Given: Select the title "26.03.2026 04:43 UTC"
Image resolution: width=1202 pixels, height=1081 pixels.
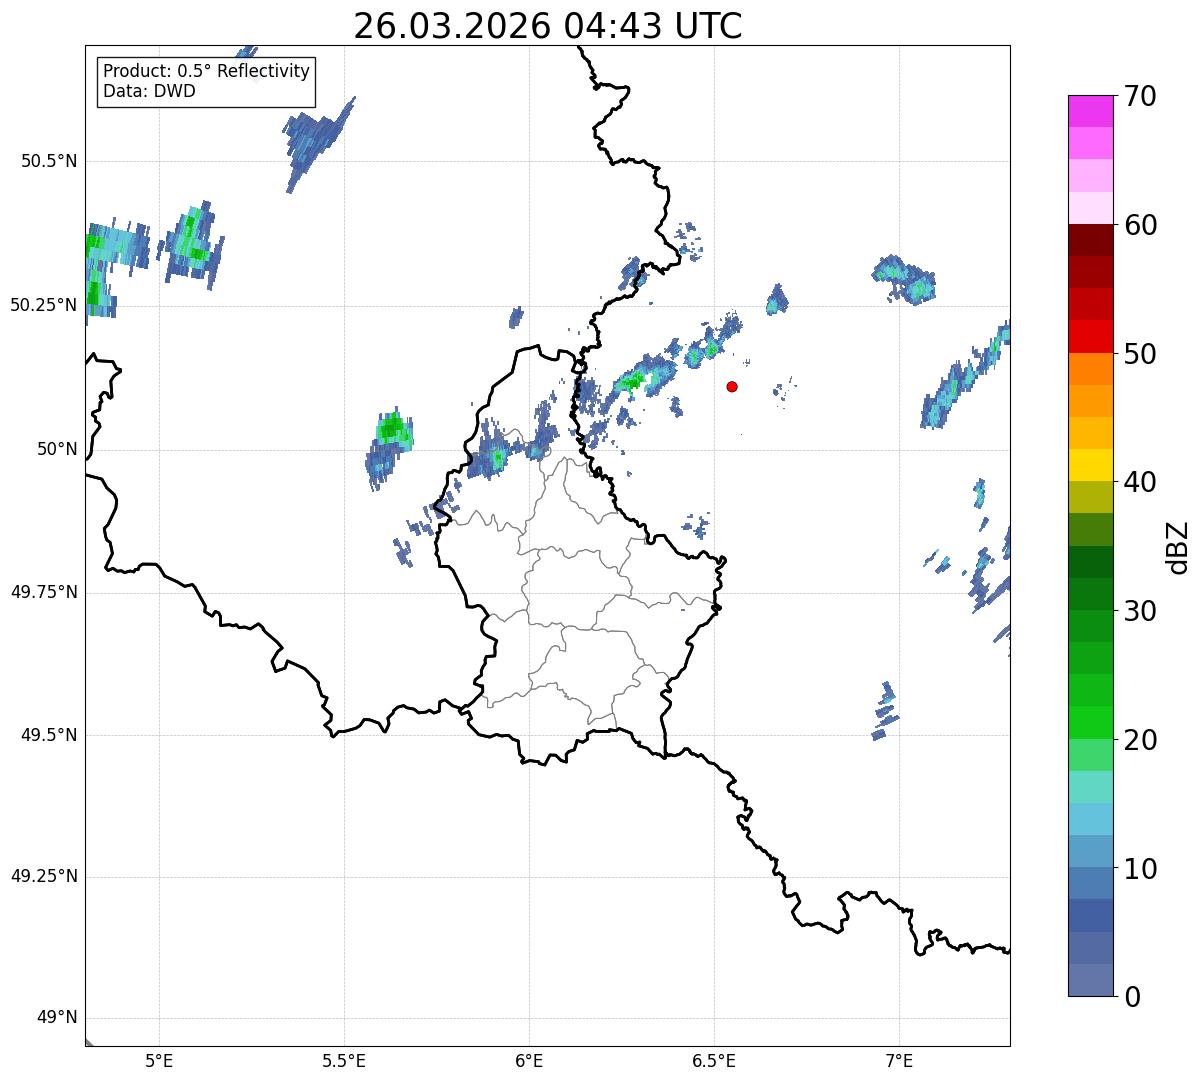Looking at the screenshot, I should pos(548,26).
